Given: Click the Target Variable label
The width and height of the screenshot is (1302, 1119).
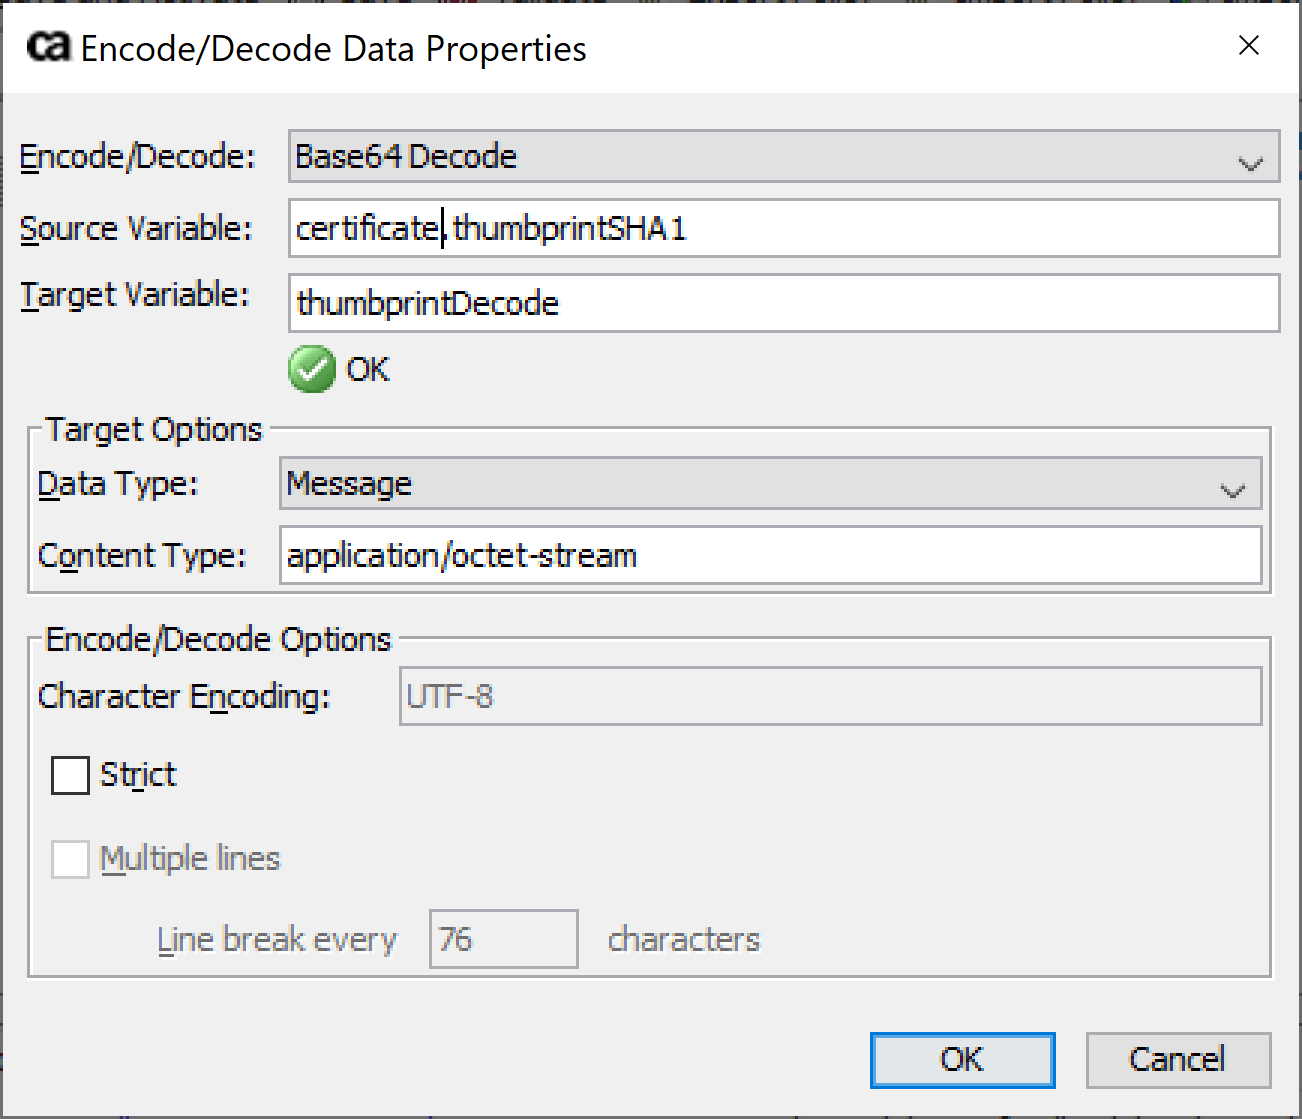Looking at the screenshot, I should click(135, 295).
